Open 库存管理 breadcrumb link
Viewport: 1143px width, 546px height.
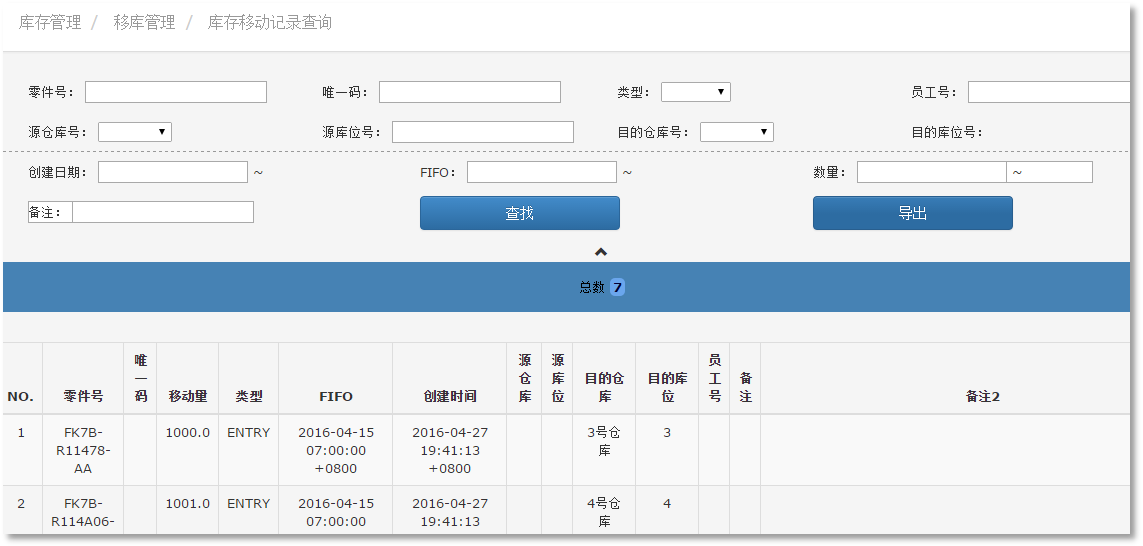[50, 23]
